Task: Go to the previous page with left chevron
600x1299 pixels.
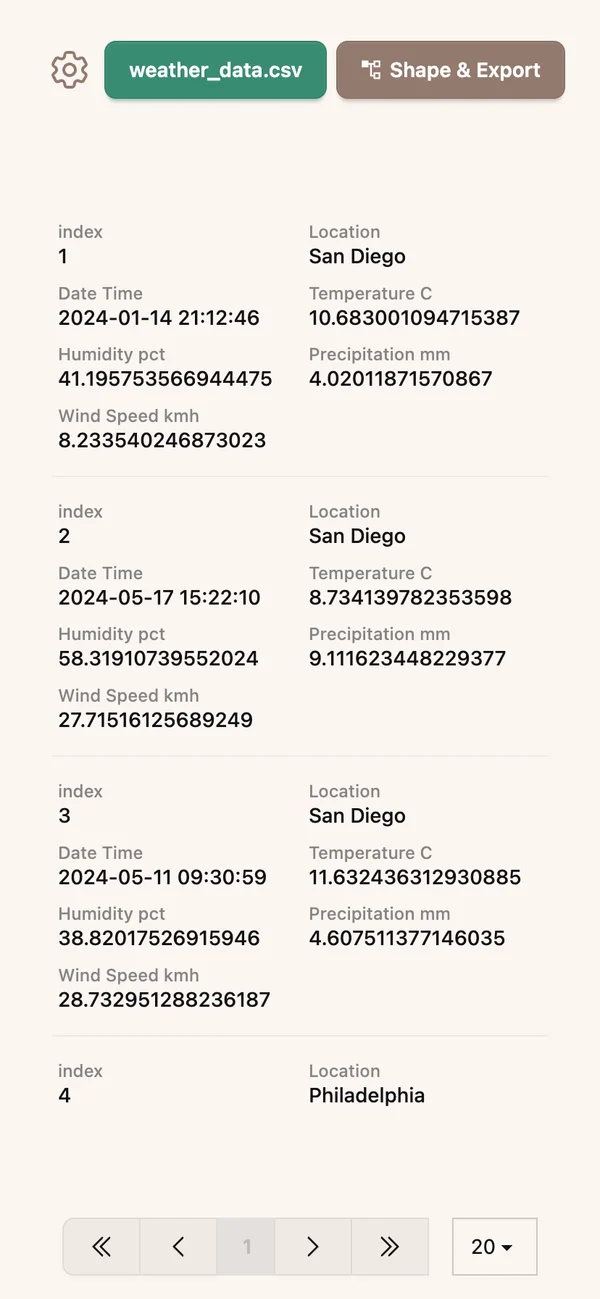Action: [x=178, y=1246]
